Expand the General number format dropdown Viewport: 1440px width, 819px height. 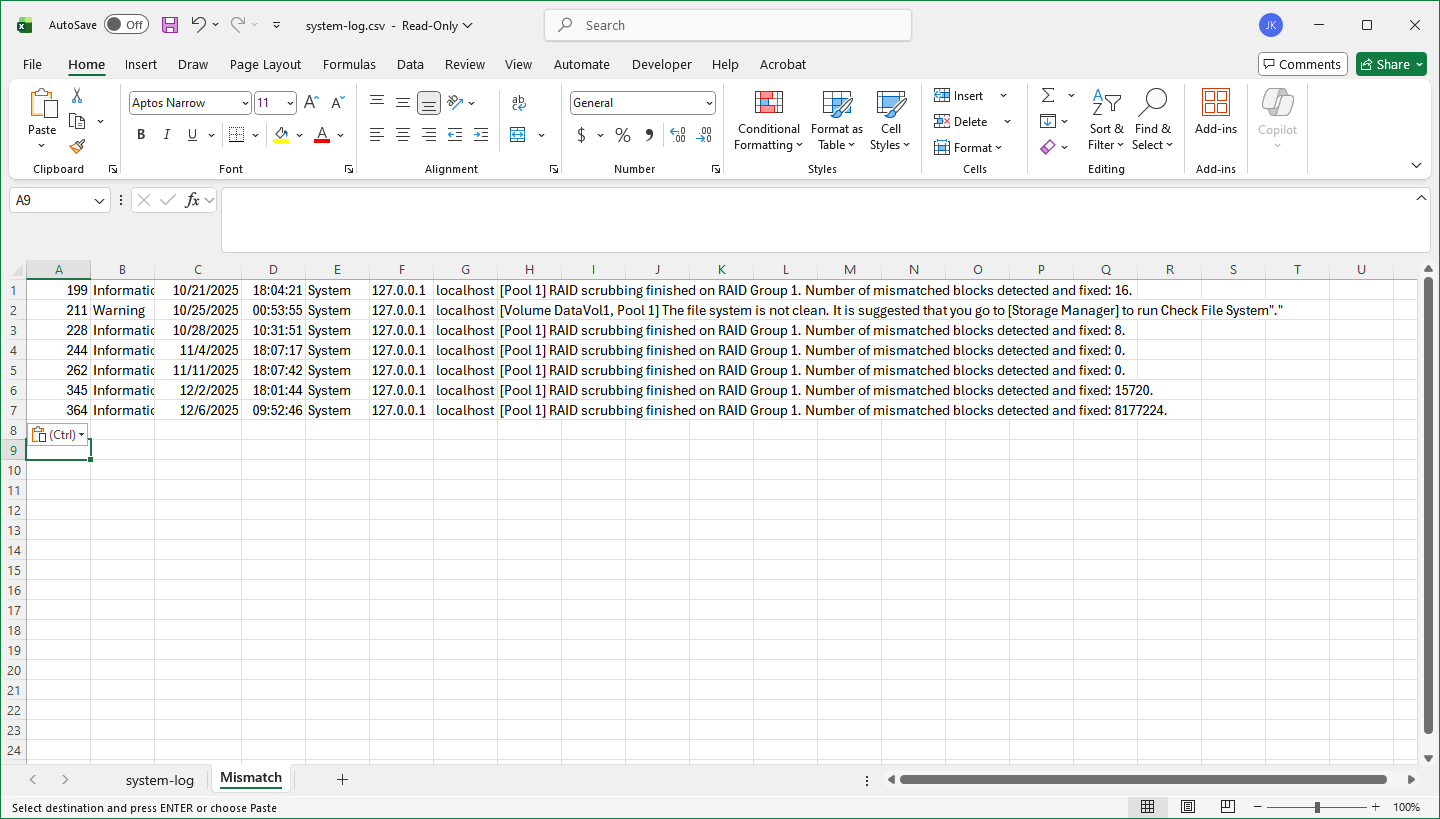pyautogui.click(x=709, y=103)
